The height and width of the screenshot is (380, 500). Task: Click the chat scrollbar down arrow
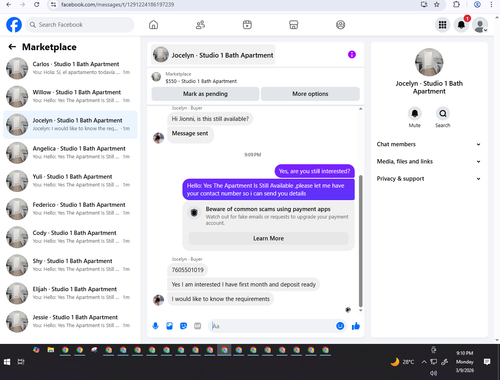pyautogui.click(x=360, y=310)
